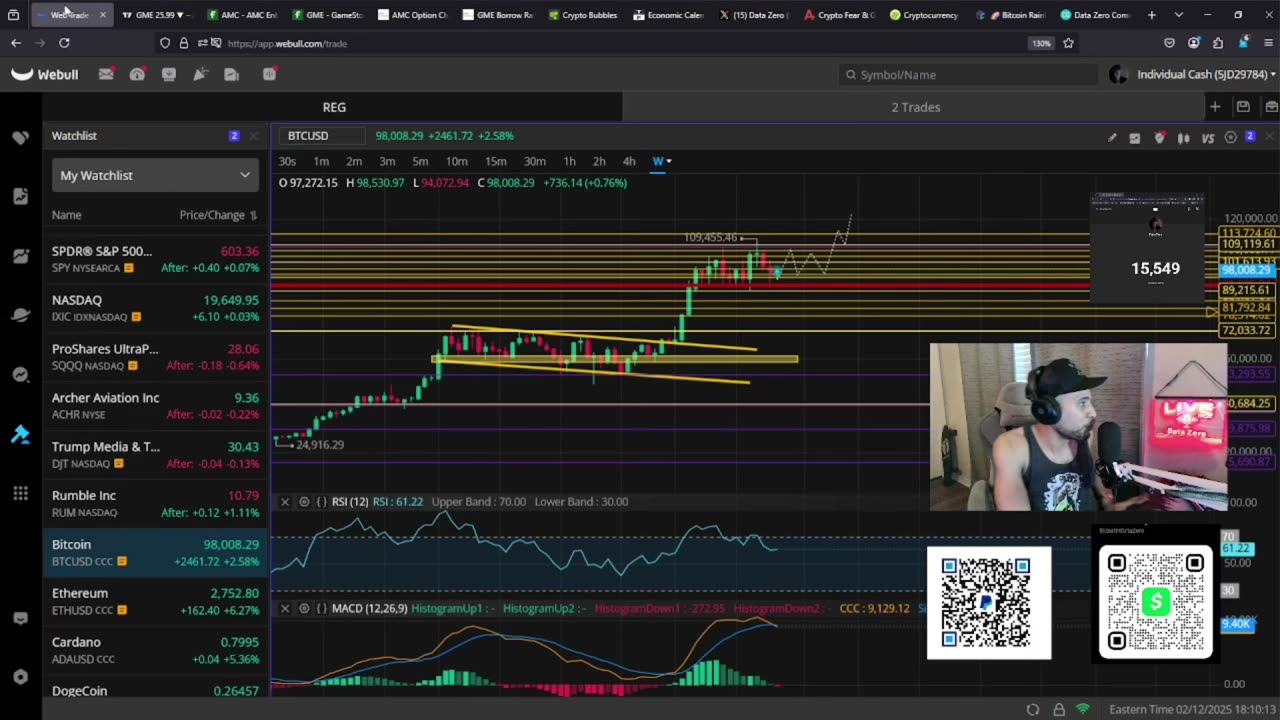Sort watchlist by Price/Change column

218,215
